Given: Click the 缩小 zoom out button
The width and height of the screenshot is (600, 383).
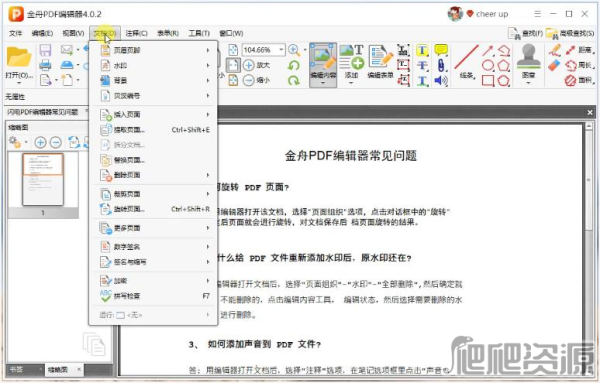Looking at the screenshot, I should pyautogui.click(x=256, y=80).
